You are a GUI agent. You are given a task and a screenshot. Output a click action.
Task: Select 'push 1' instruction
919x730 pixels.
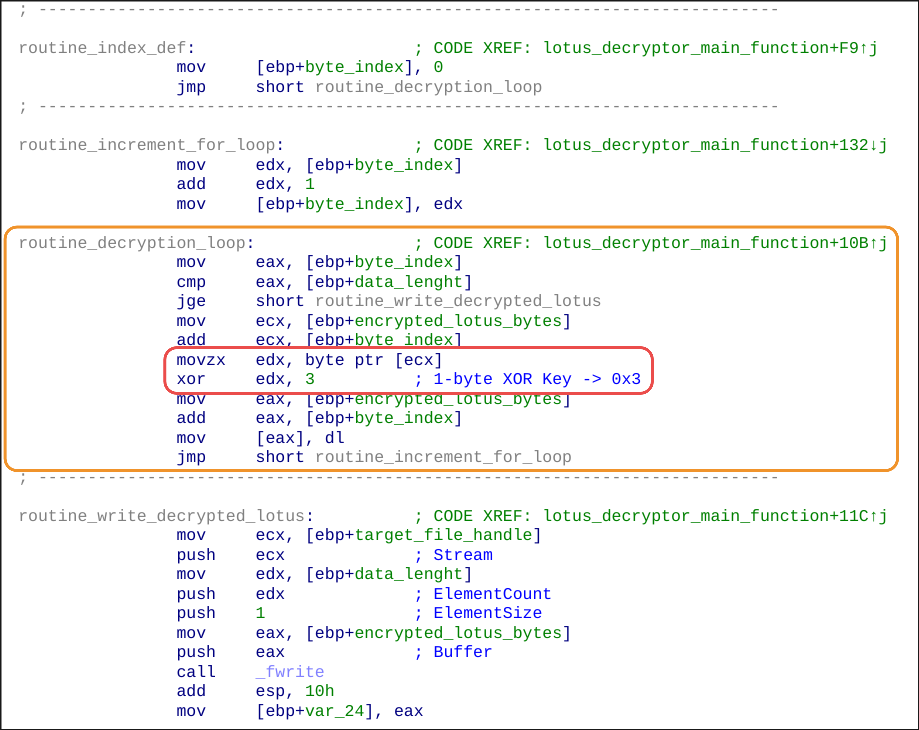pyautogui.click(x=221, y=613)
